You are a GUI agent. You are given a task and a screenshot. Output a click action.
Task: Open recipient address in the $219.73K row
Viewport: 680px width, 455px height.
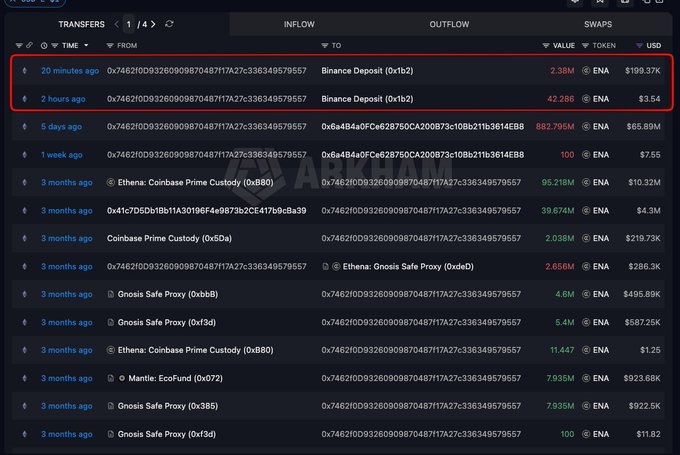click(x=421, y=239)
